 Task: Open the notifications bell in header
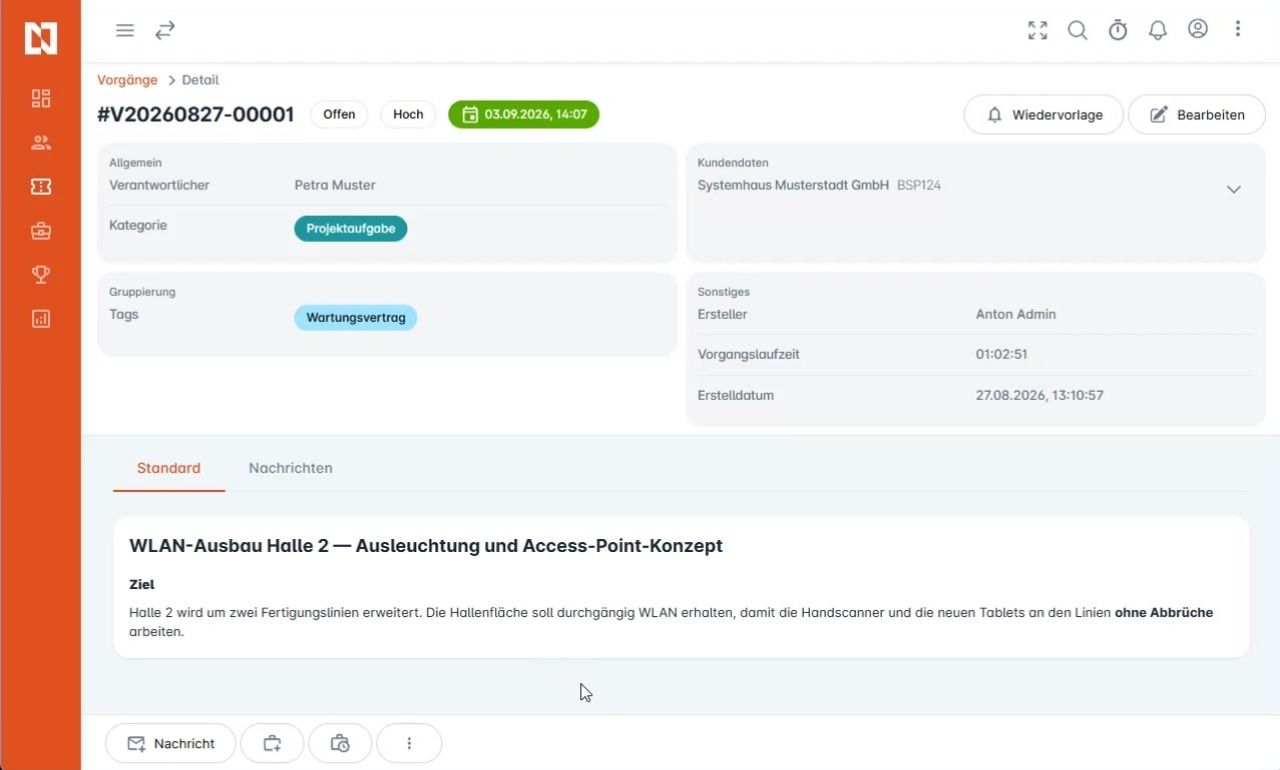coord(1158,30)
